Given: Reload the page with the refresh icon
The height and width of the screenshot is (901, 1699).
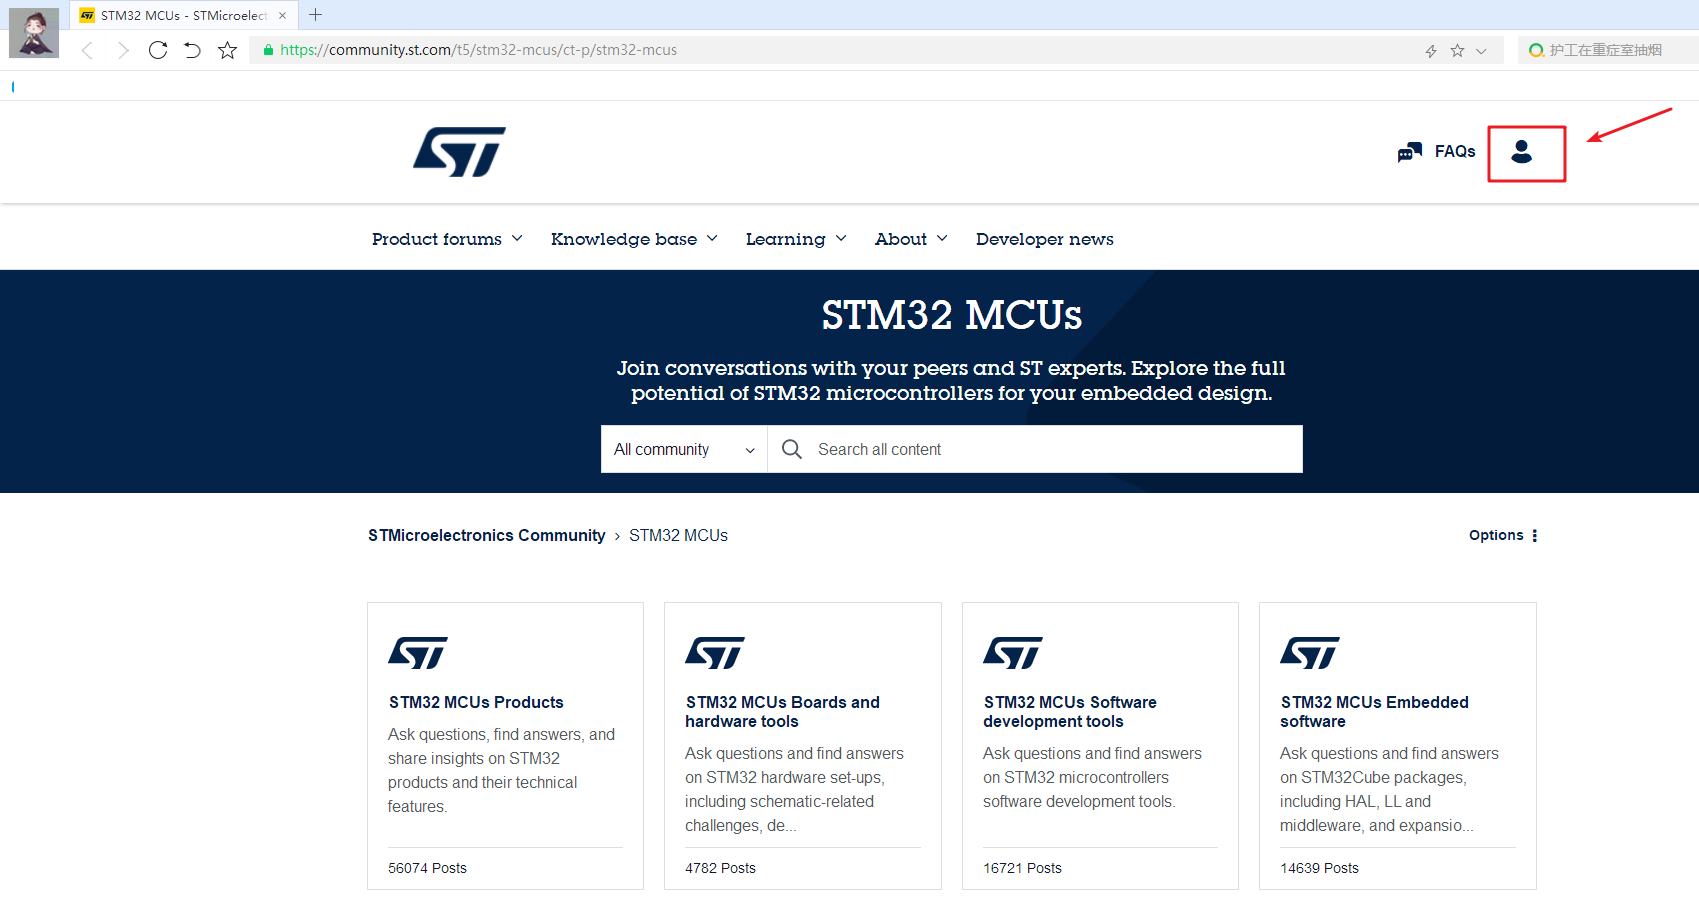Looking at the screenshot, I should point(158,50).
